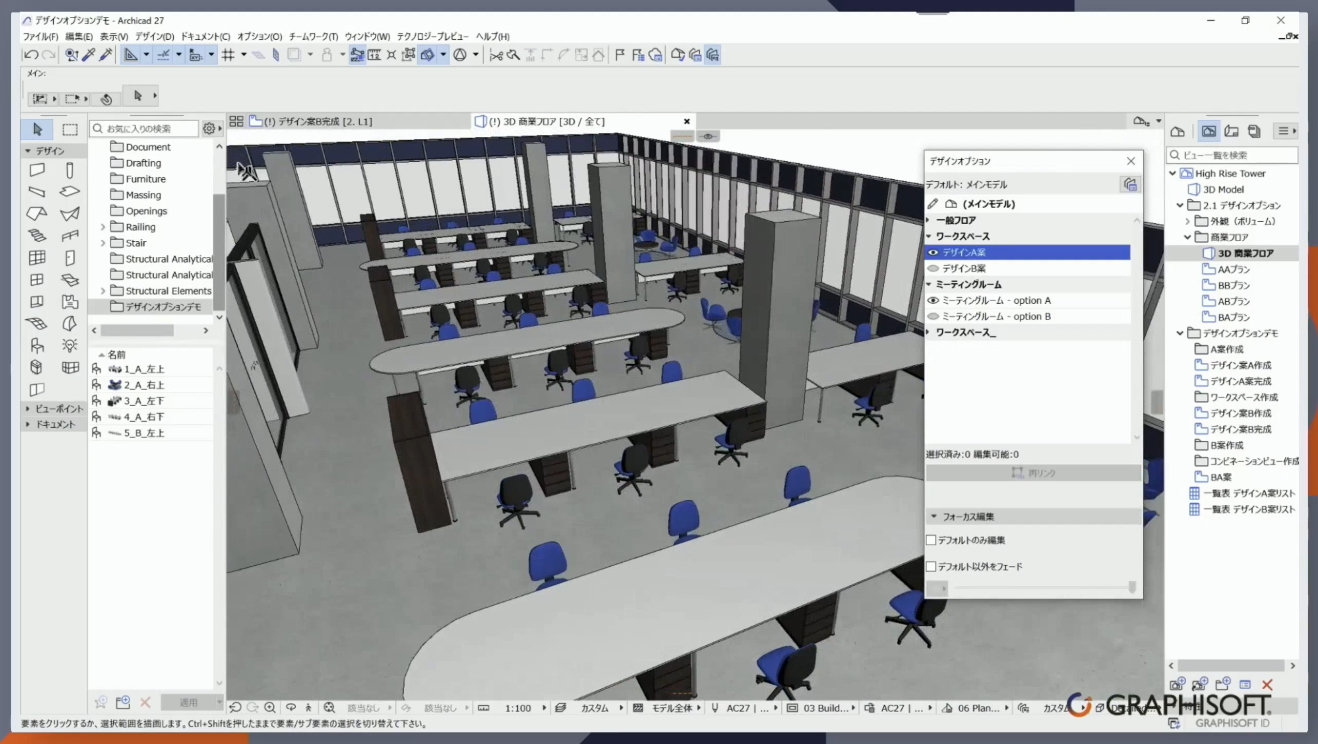Click the お気に入りの検索 search field
Screen dimensions: 1318x744
pos(144,129)
